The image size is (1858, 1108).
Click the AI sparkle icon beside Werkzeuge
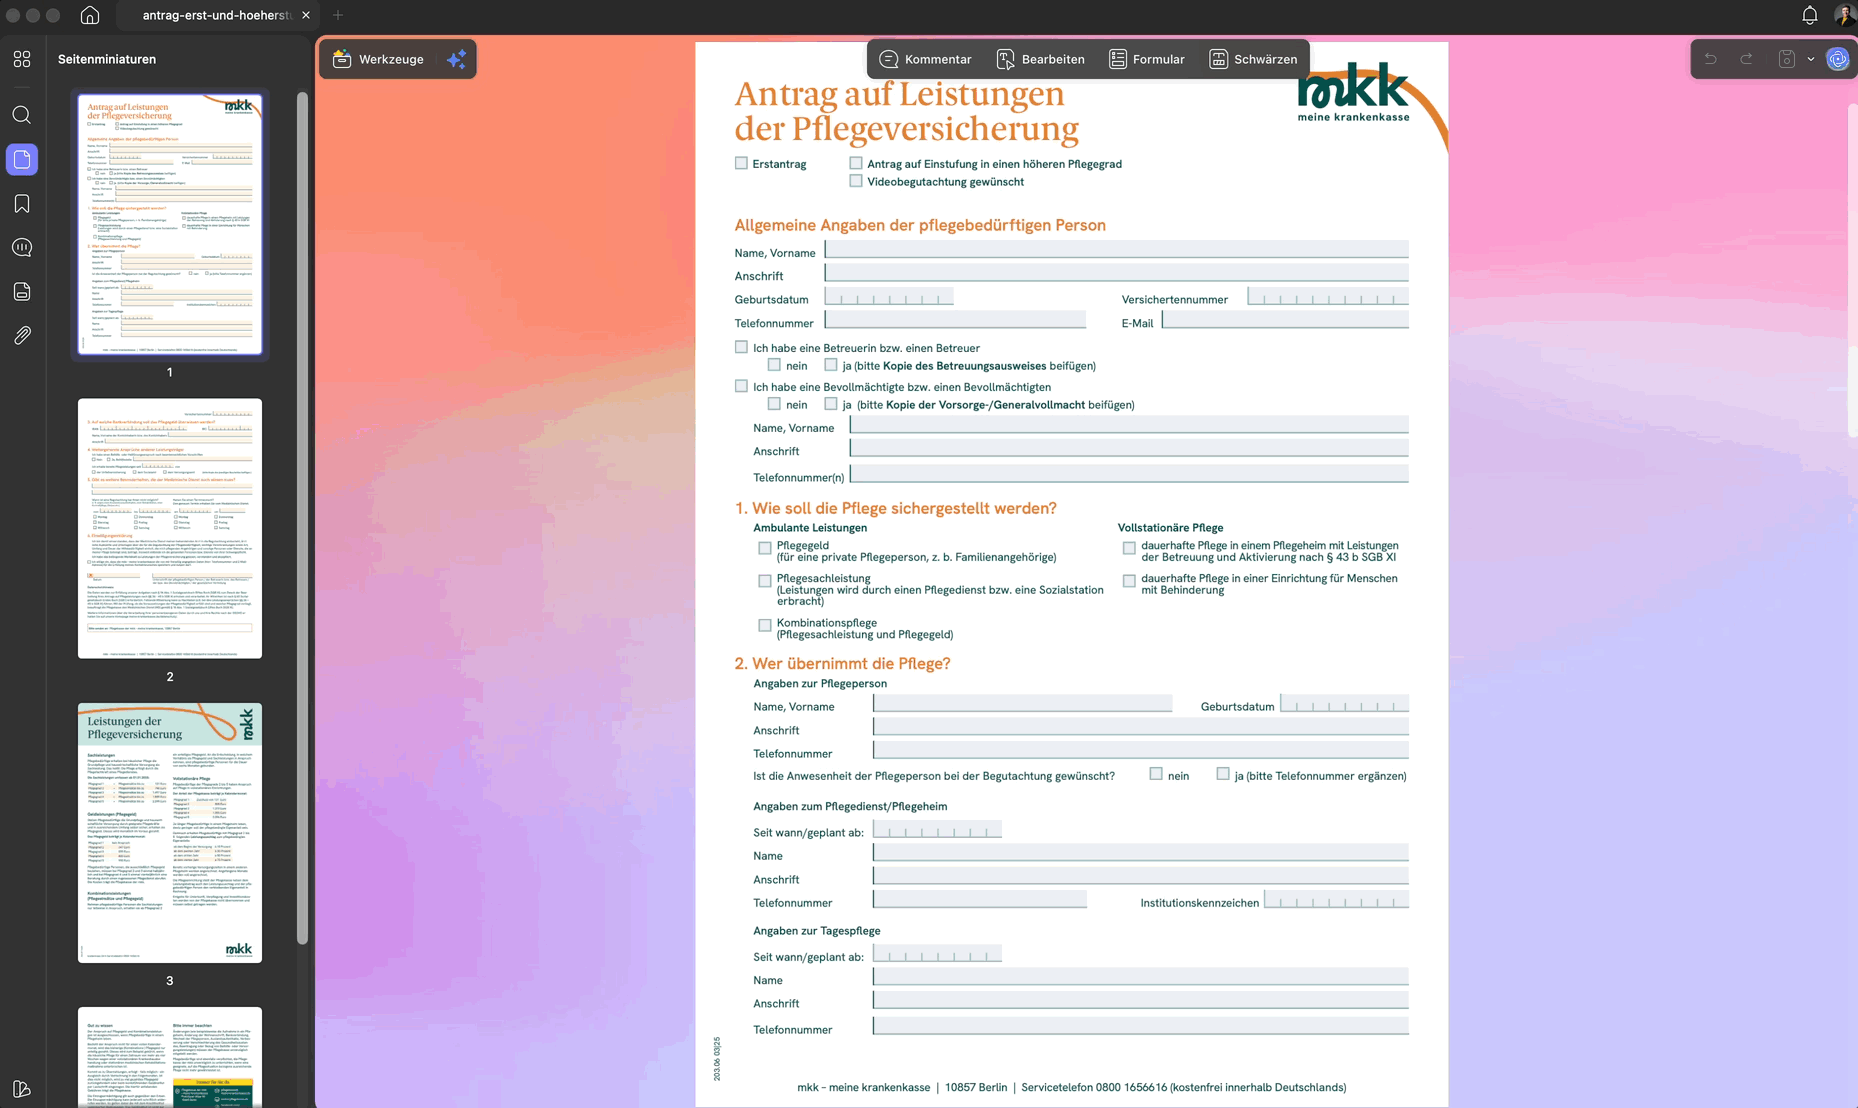(x=457, y=59)
